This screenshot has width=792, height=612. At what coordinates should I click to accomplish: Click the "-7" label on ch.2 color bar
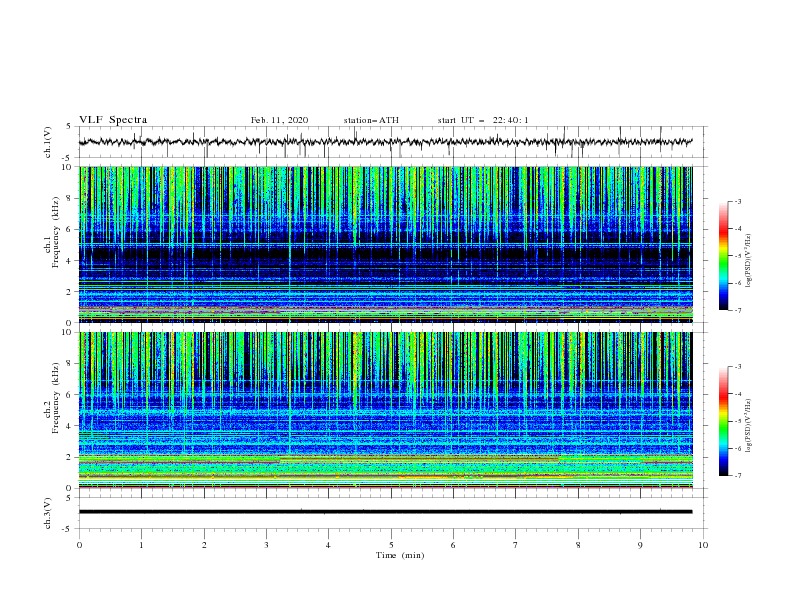pyautogui.click(x=738, y=475)
